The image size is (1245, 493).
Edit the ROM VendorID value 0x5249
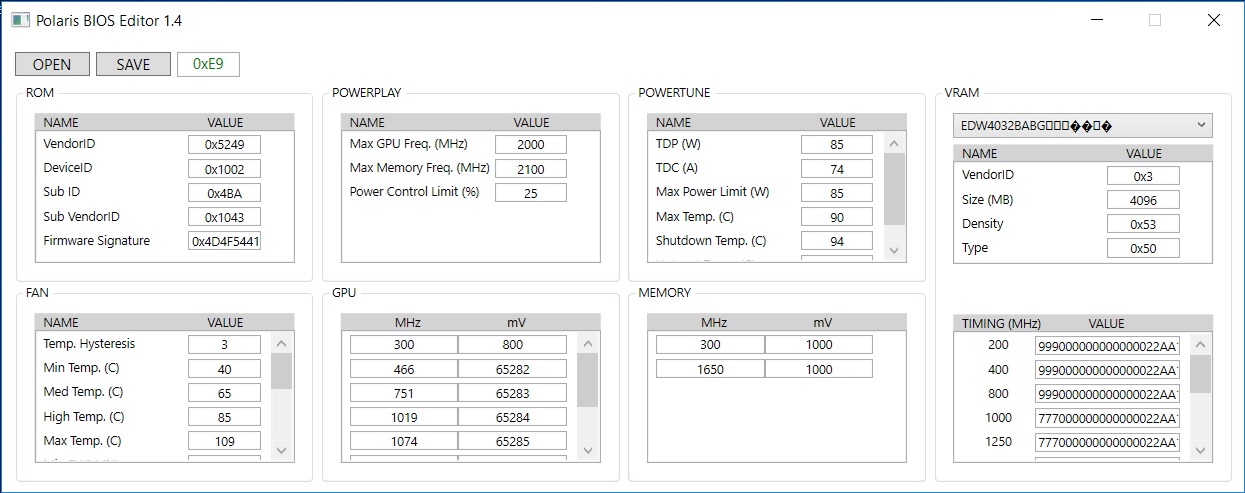[x=224, y=144]
